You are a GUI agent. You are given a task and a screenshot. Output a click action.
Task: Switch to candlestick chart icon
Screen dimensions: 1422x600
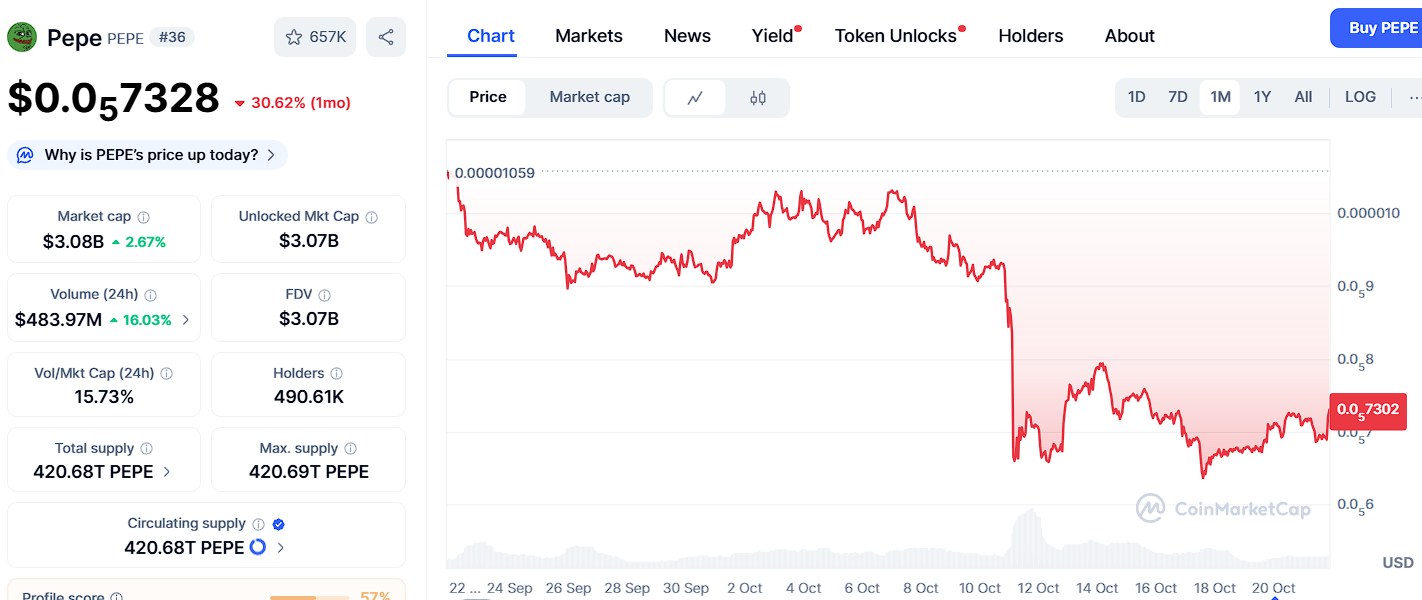tap(758, 98)
